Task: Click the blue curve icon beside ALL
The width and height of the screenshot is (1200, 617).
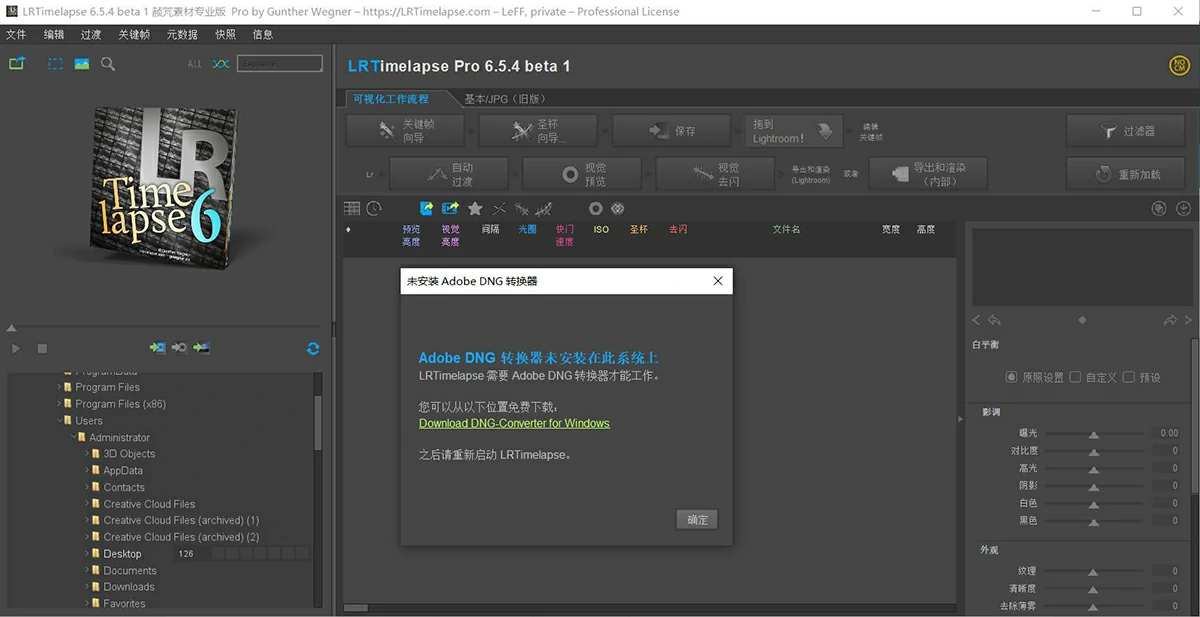Action: 221,64
